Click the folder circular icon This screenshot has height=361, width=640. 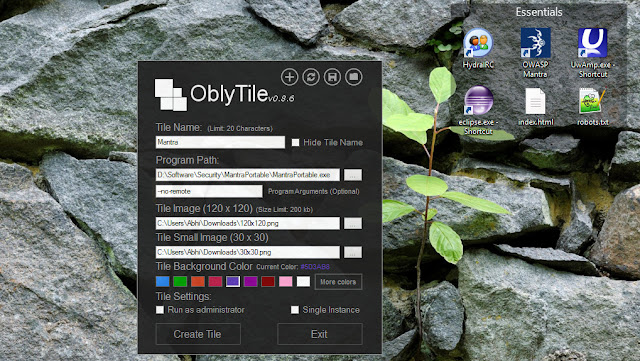(353, 77)
